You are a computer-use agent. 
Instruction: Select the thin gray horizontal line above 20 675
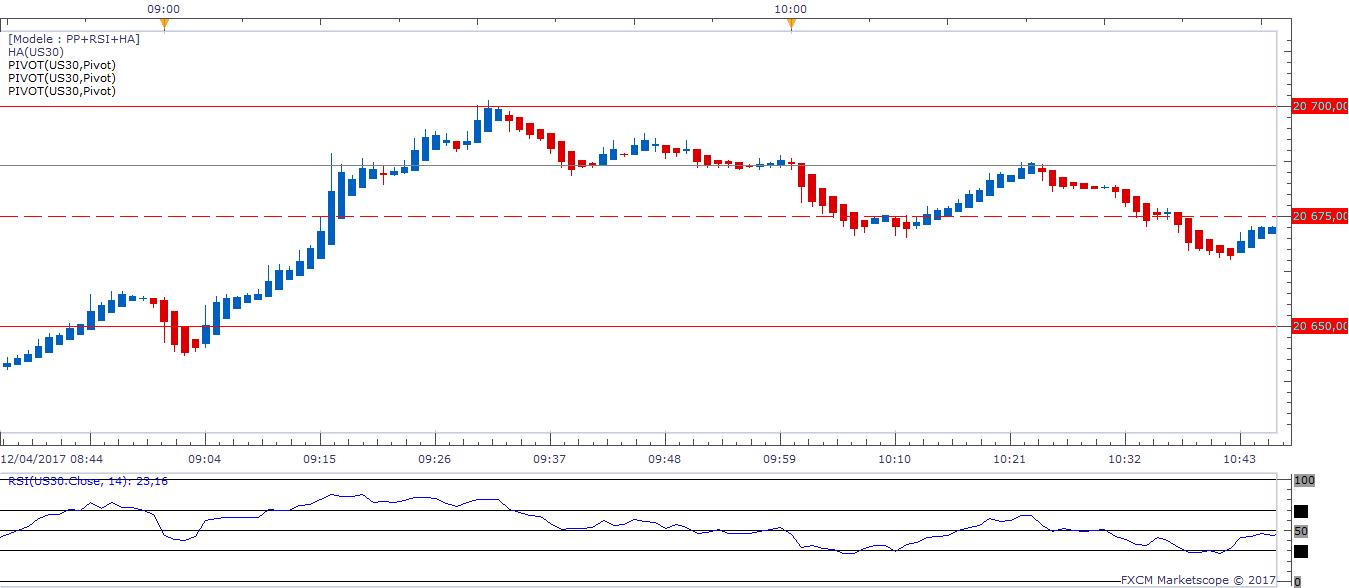pyautogui.click(x=640, y=165)
